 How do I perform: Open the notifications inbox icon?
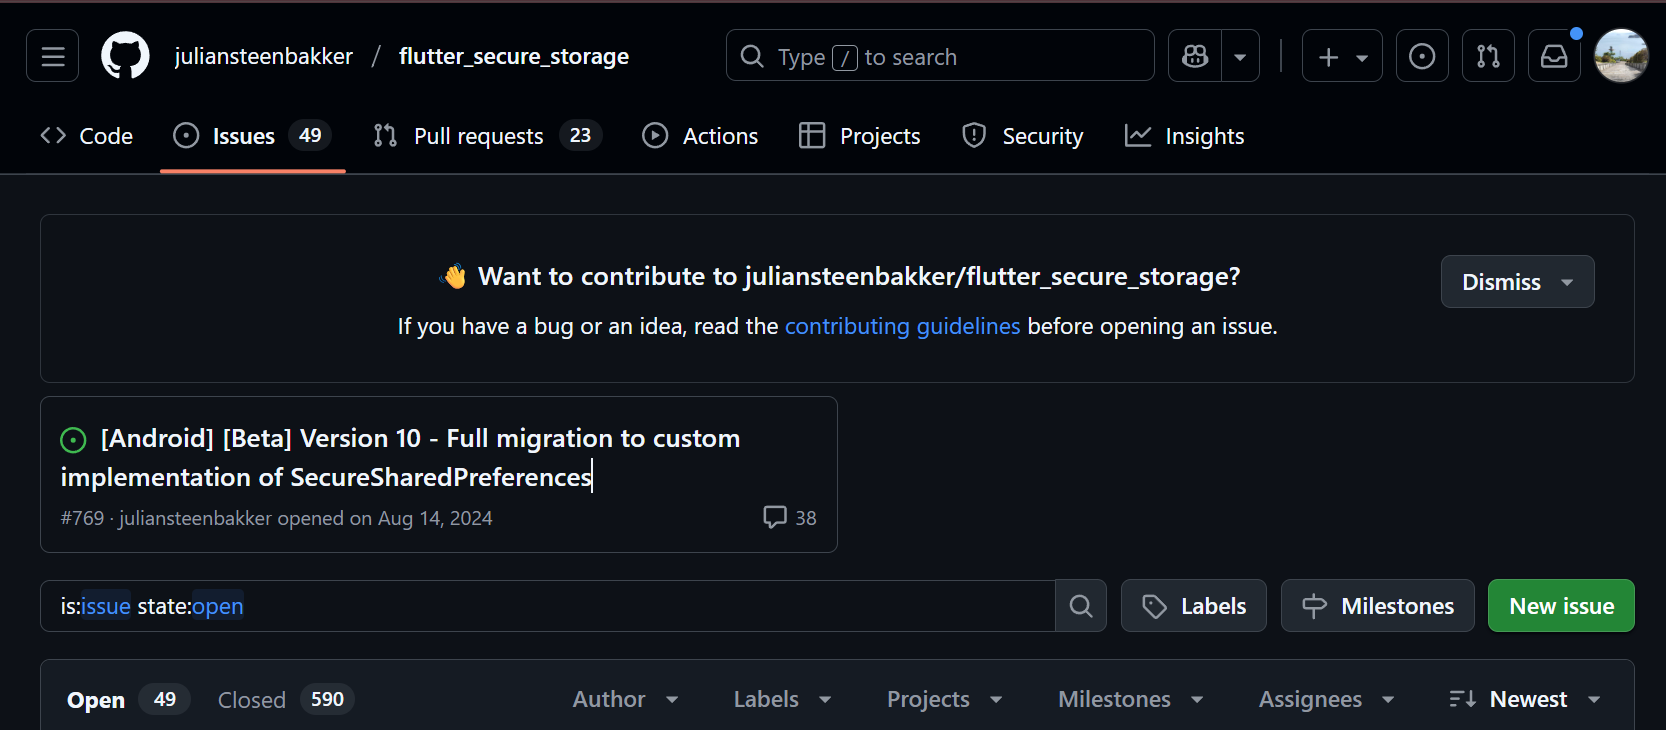click(x=1554, y=56)
